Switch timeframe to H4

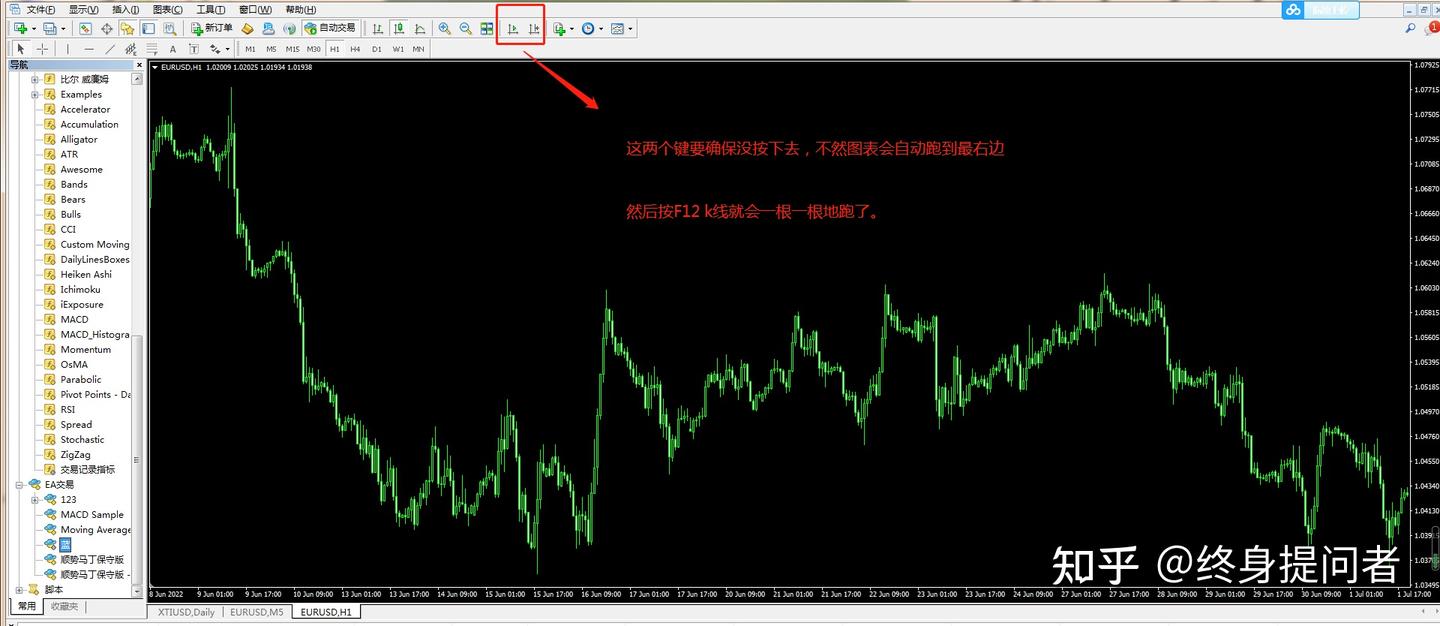point(355,48)
